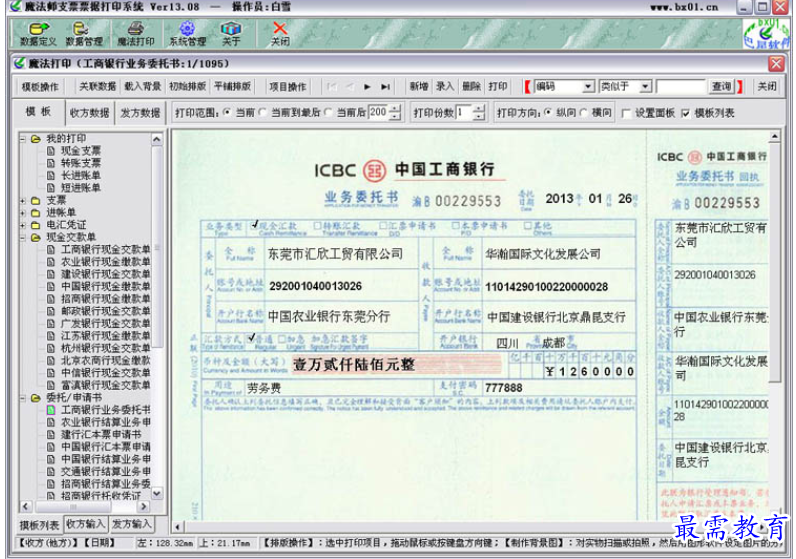Select the 工商银行业务委托书 green template icon
The image size is (796, 559).
[51, 410]
